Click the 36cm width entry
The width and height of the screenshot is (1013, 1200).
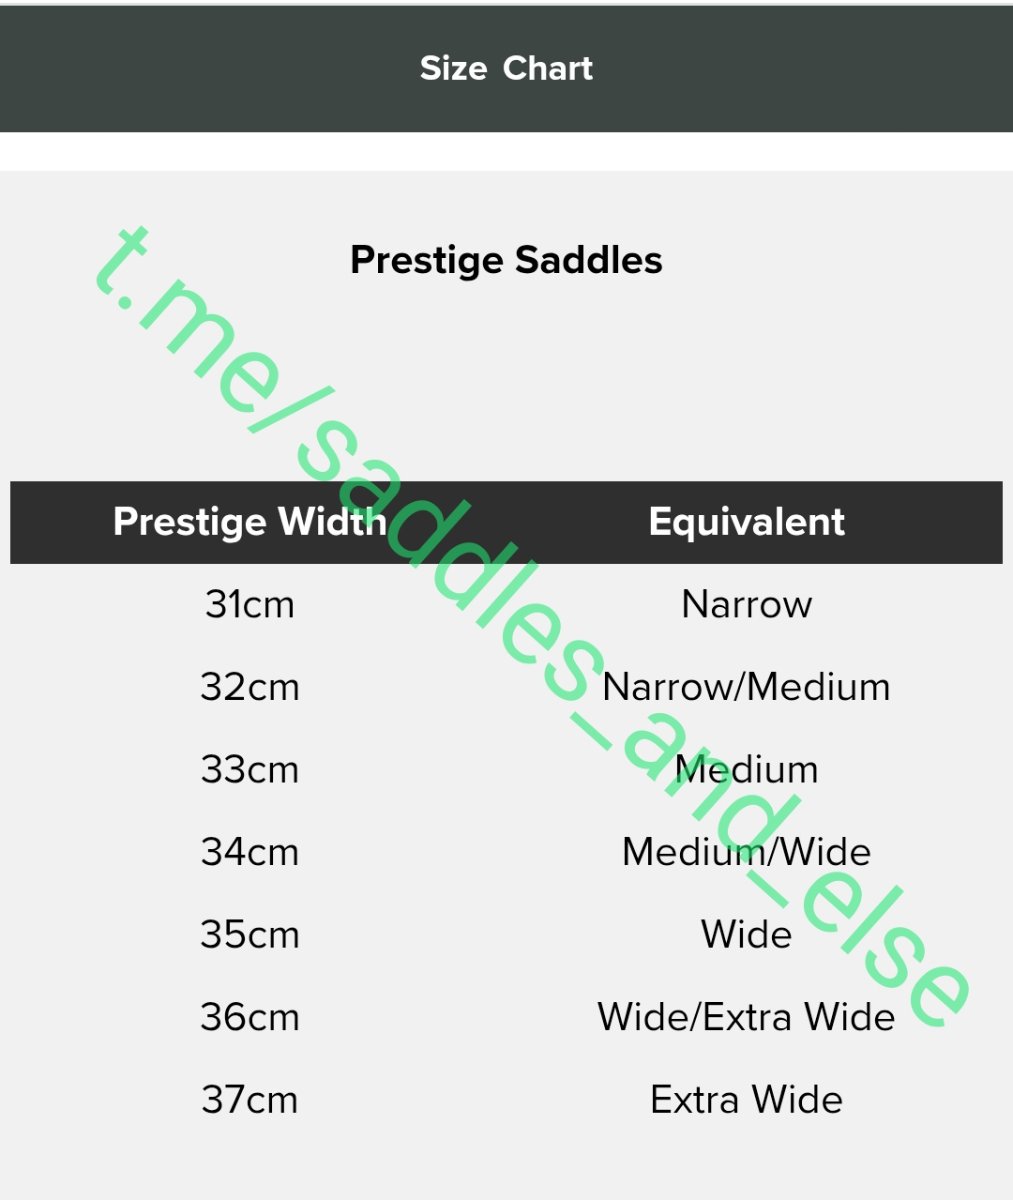pyautogui.click(x=249, y=1017)
